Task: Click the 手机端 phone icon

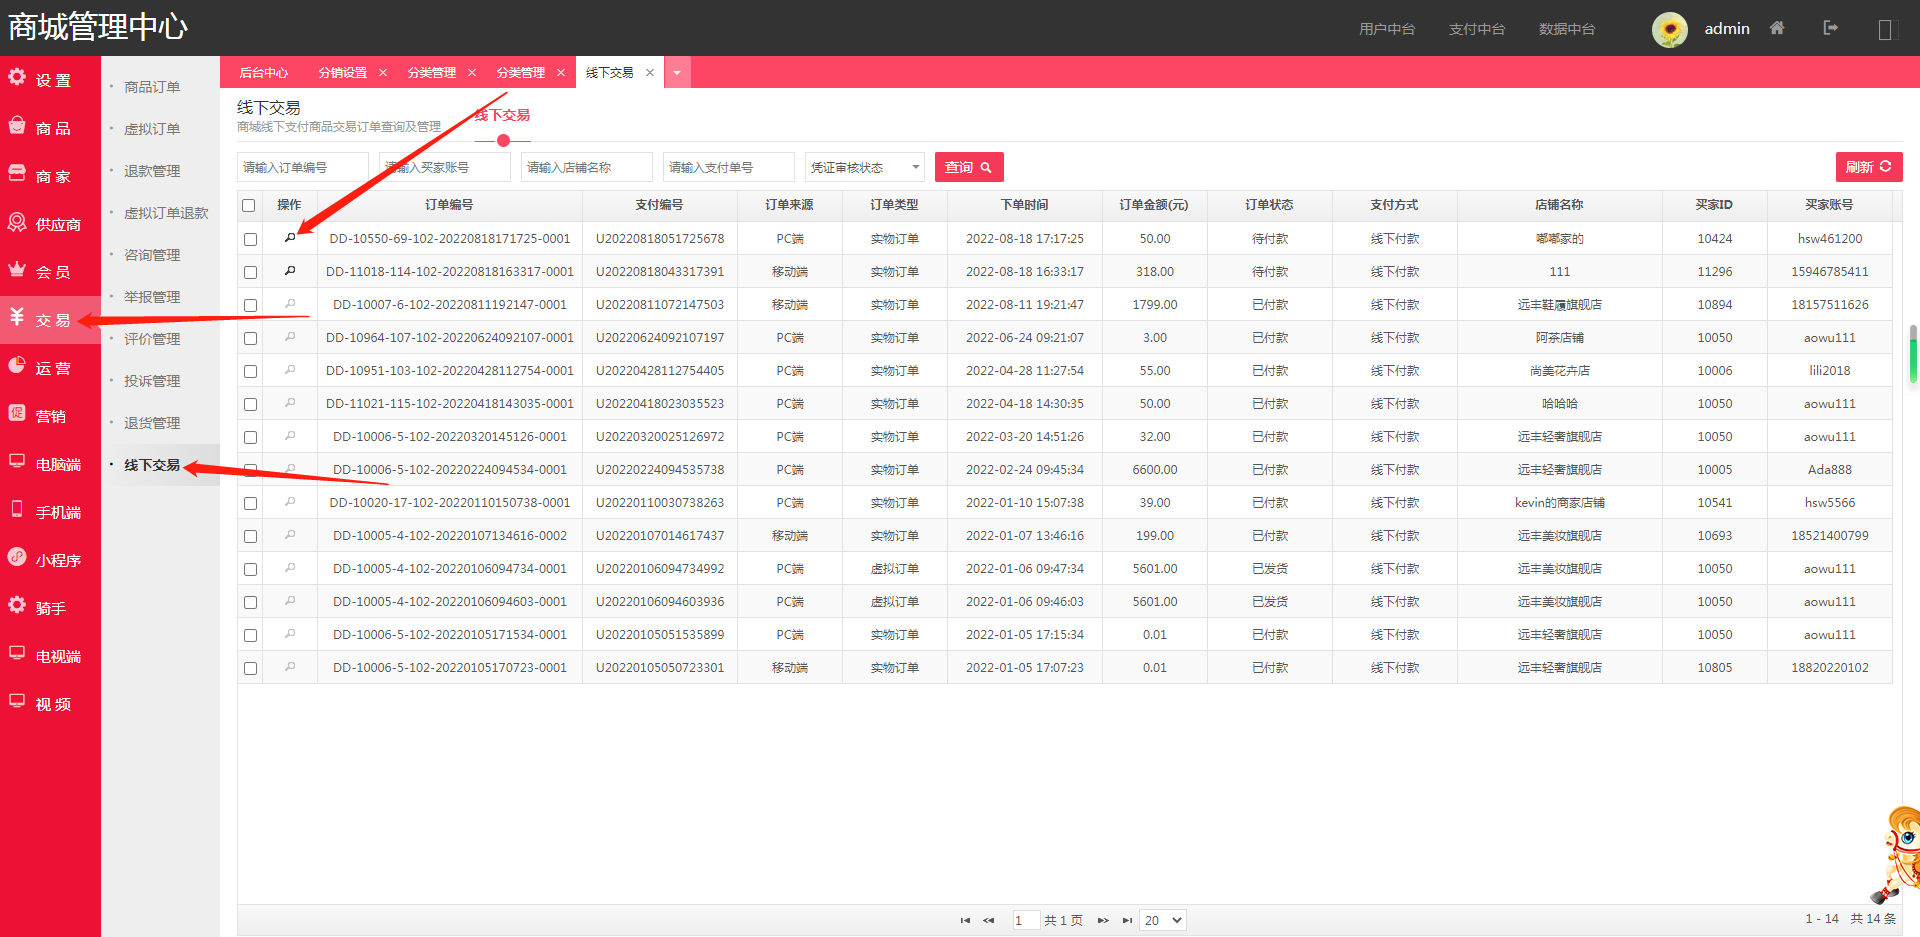Action: tap(17, 509)
